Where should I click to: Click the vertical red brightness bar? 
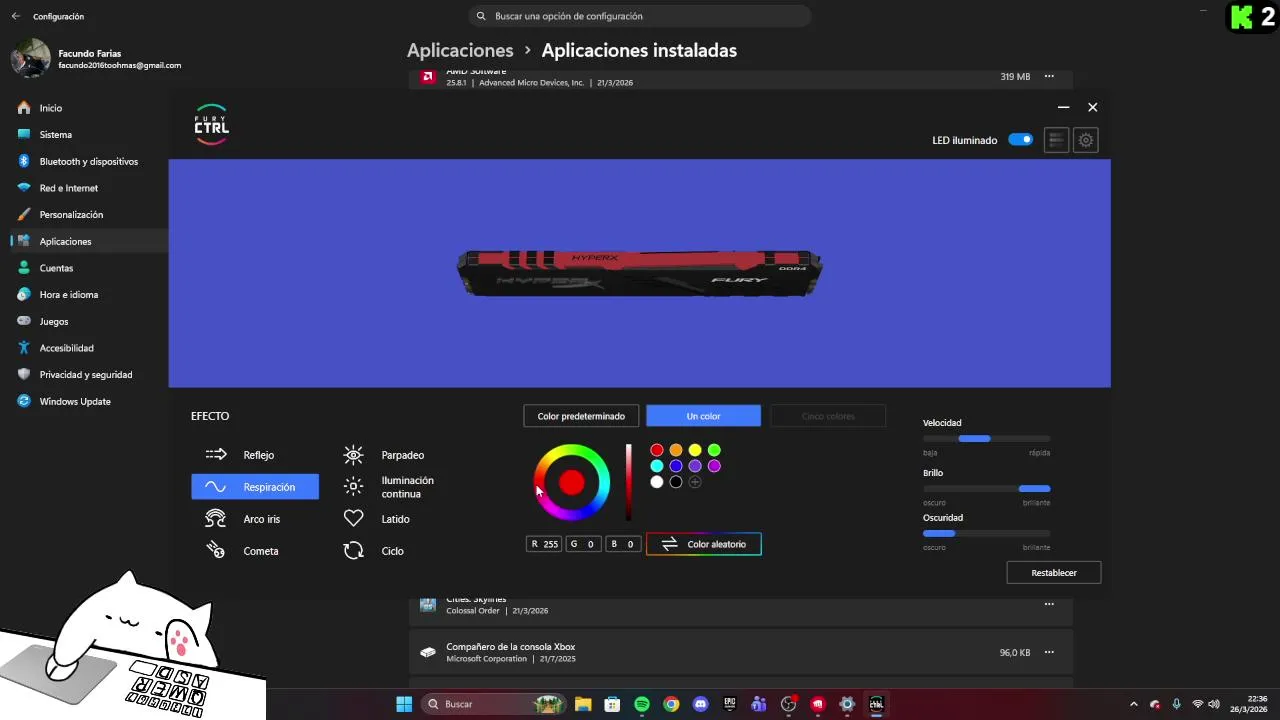(629, 482)
